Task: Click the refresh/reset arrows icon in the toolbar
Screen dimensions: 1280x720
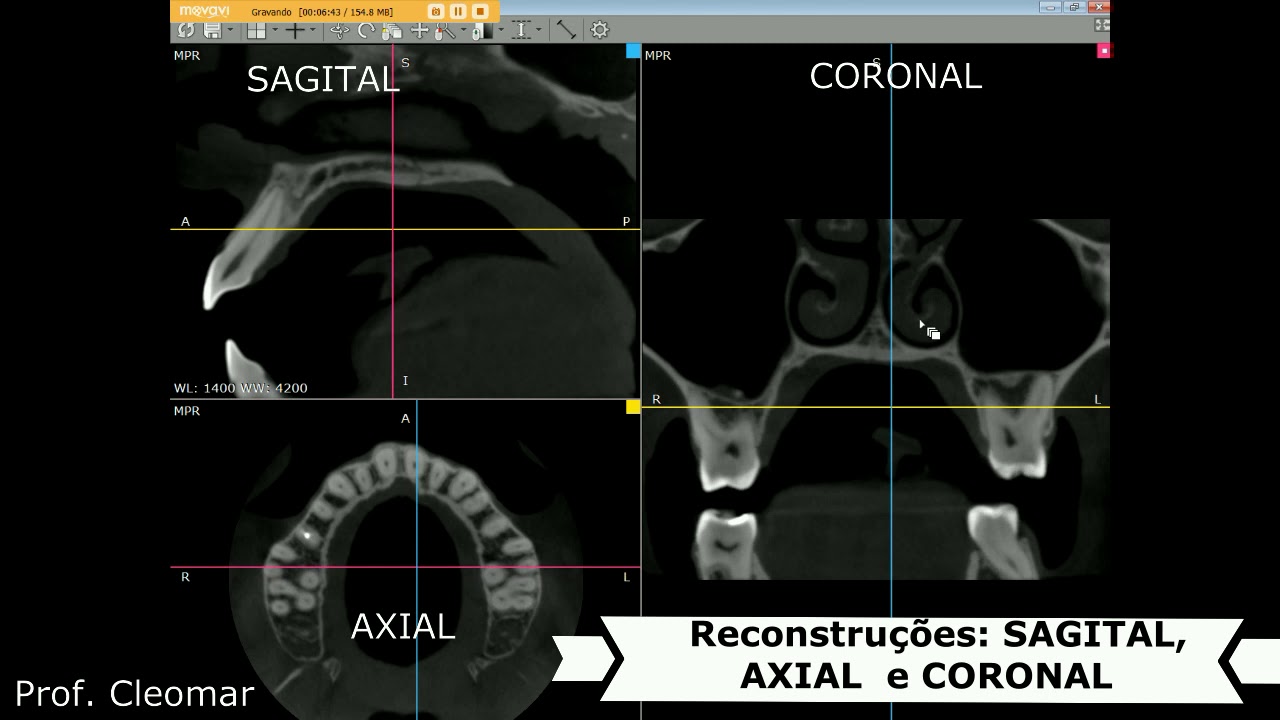Action: point(186,30)
